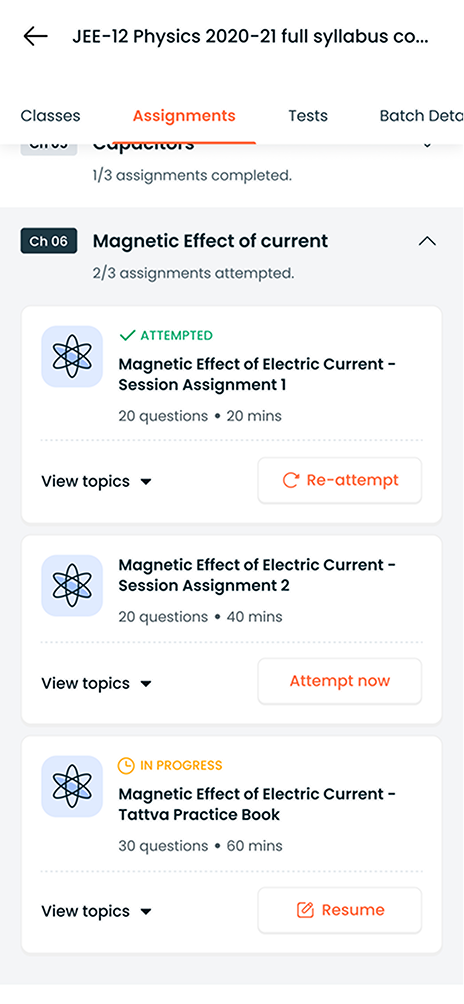Image resolution: width=464 pixels, height=1004 pixels.
Task: Open the Batch Details tab
Action: pos(421,116)
